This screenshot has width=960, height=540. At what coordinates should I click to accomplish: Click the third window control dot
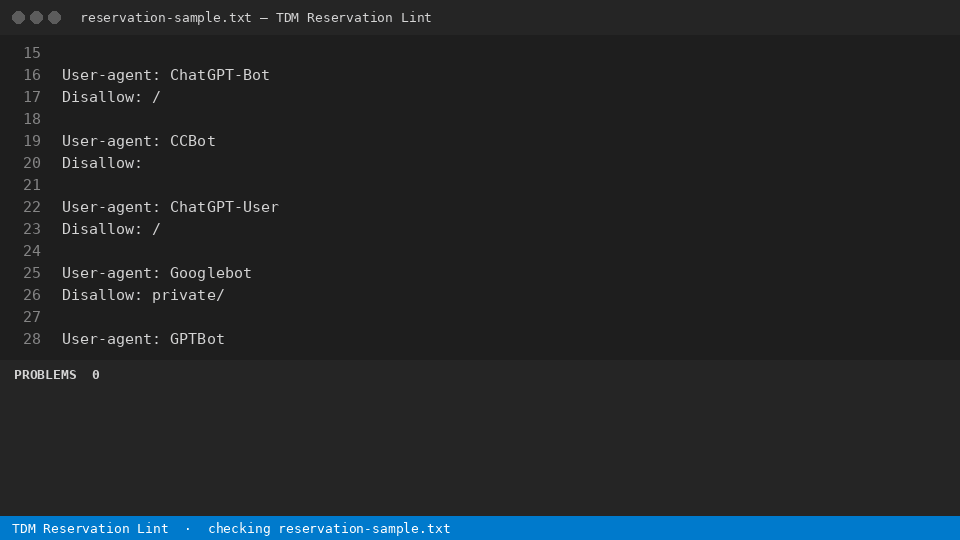[x=54, y=18]
